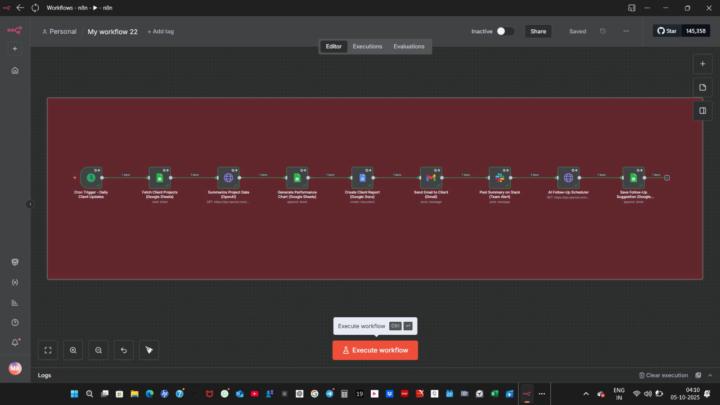Image resolution: width=720 pixels, height=405 pixels.
Task: Fit the workflow to view
Action: point(48,350)
